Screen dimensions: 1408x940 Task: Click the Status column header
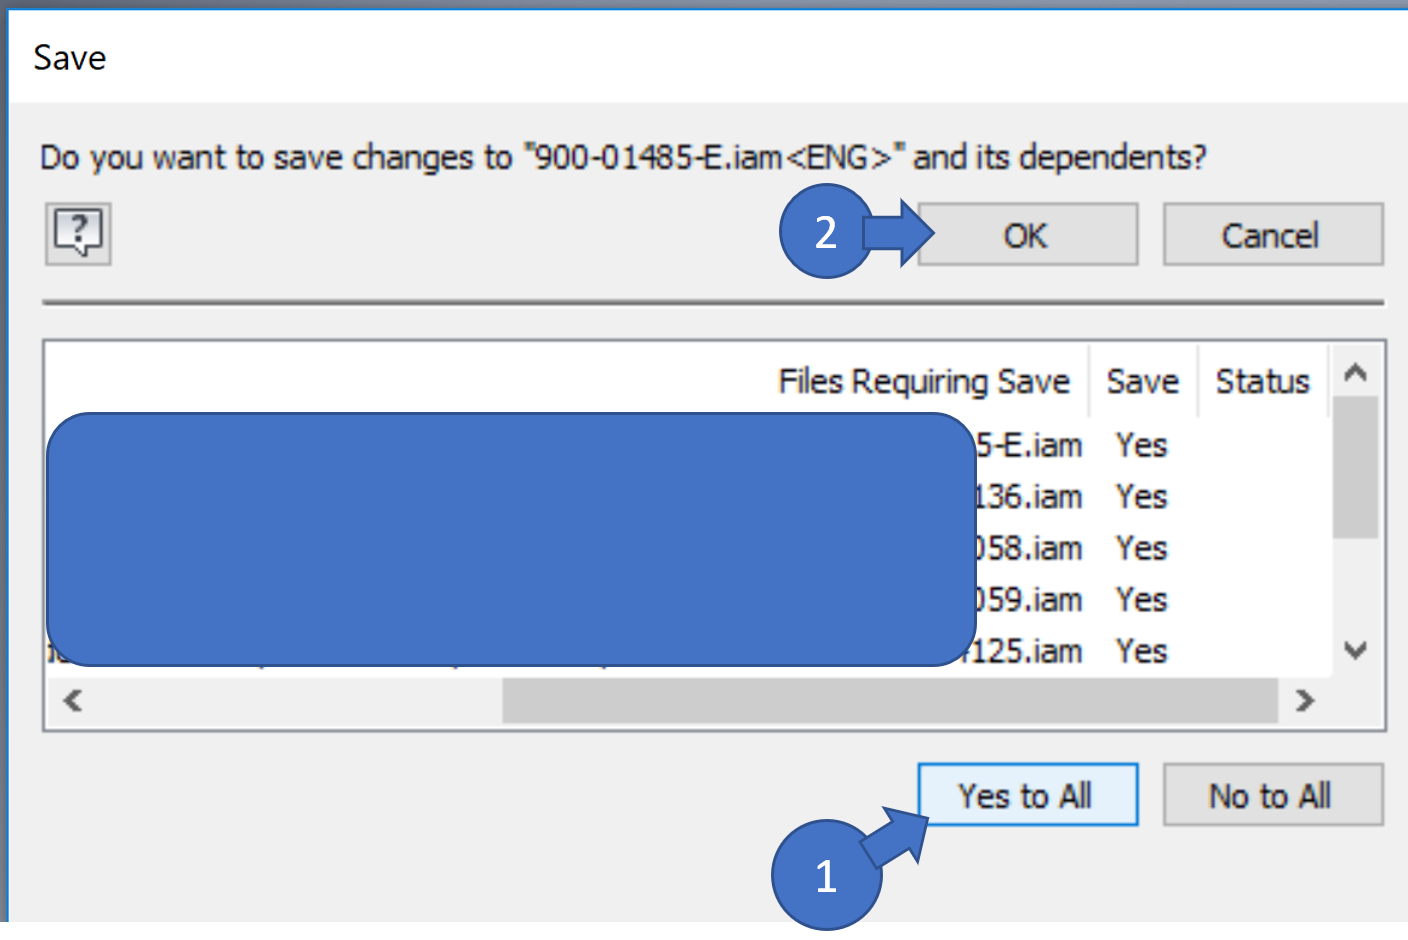1262,381
